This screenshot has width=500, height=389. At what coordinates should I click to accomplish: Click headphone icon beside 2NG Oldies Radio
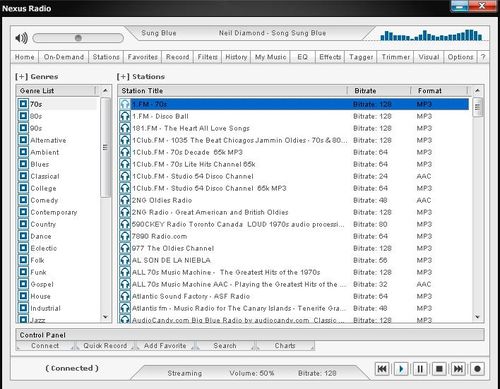click(125, 200)
